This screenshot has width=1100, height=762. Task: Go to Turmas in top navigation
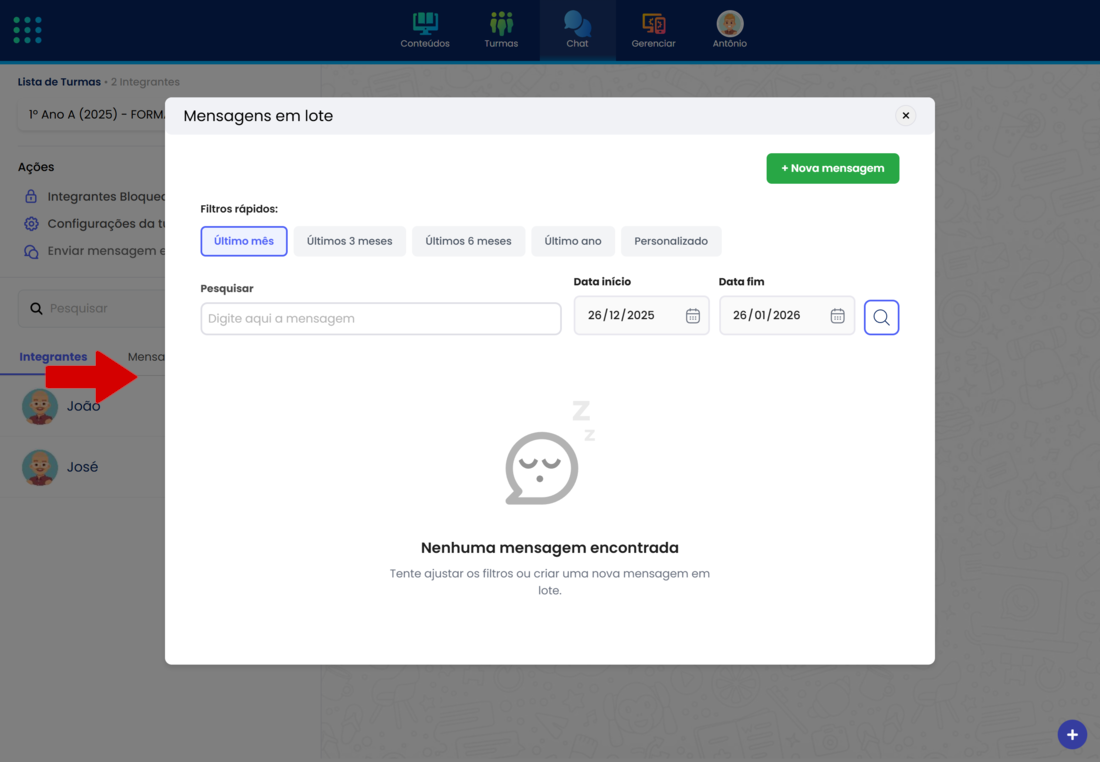pos(501,29)
